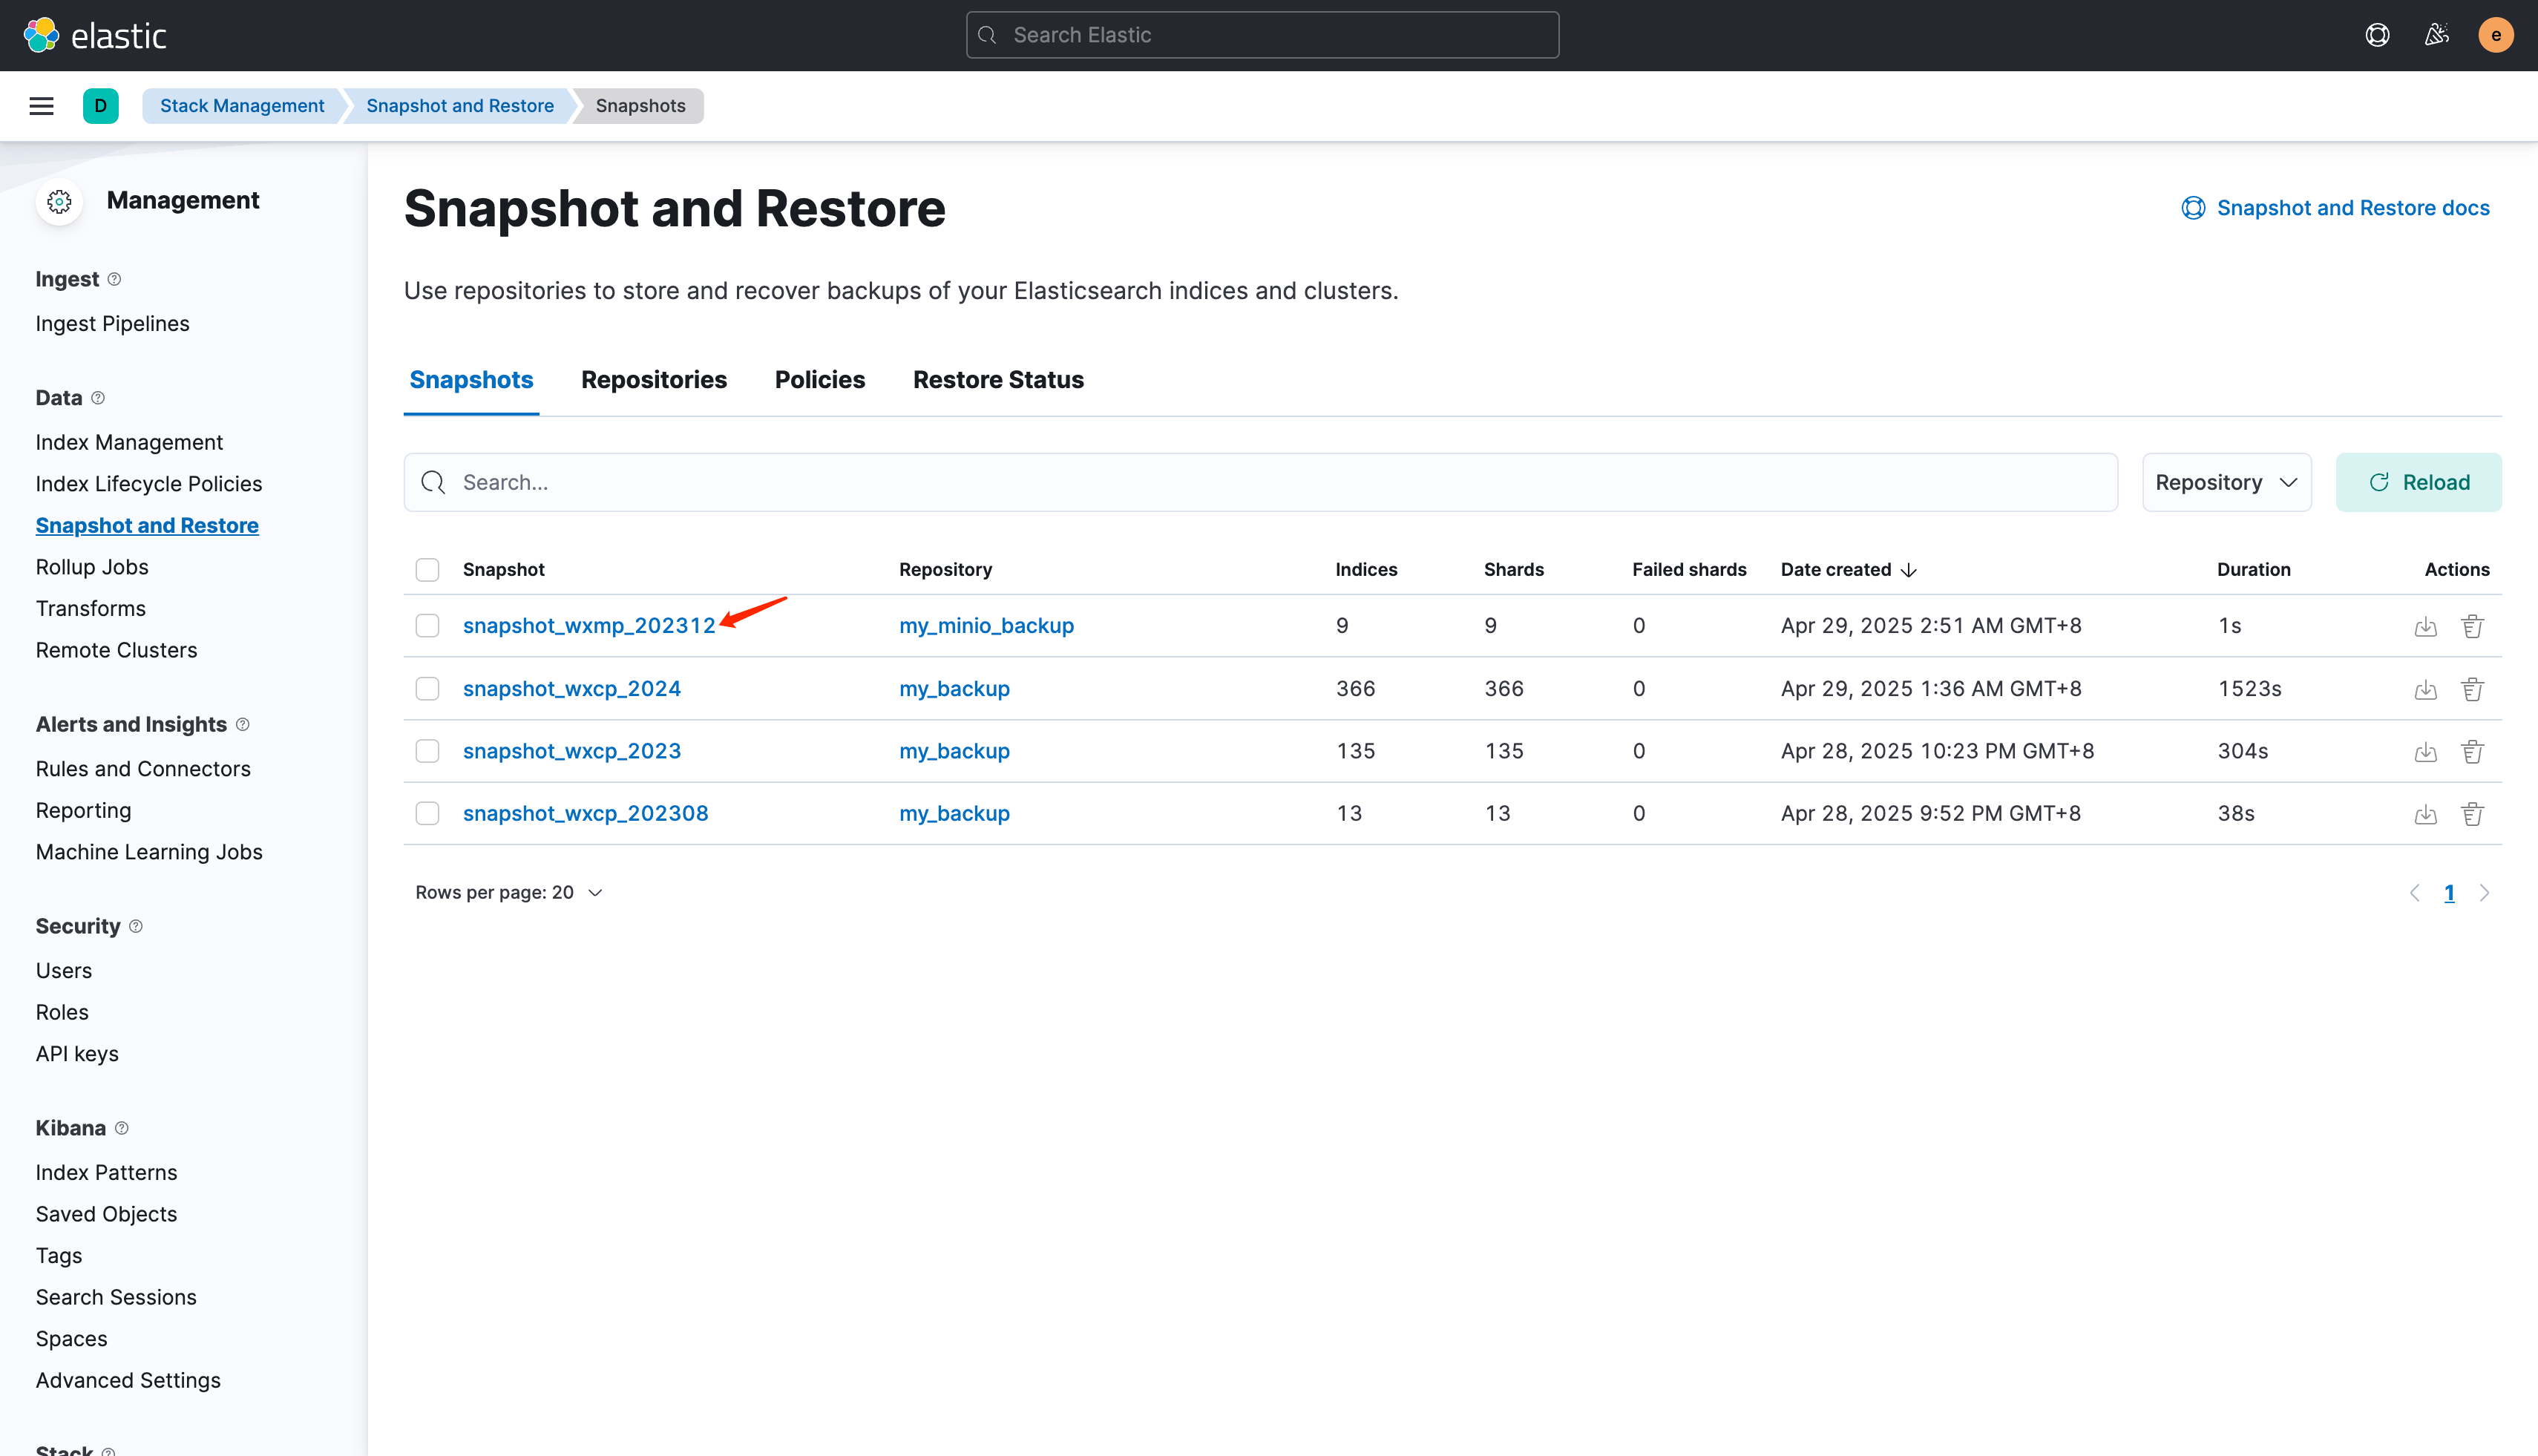This screenshot has height=1456, width=2538.
Task: Switch to the Repositories tab
Action: tap(653, 380)
